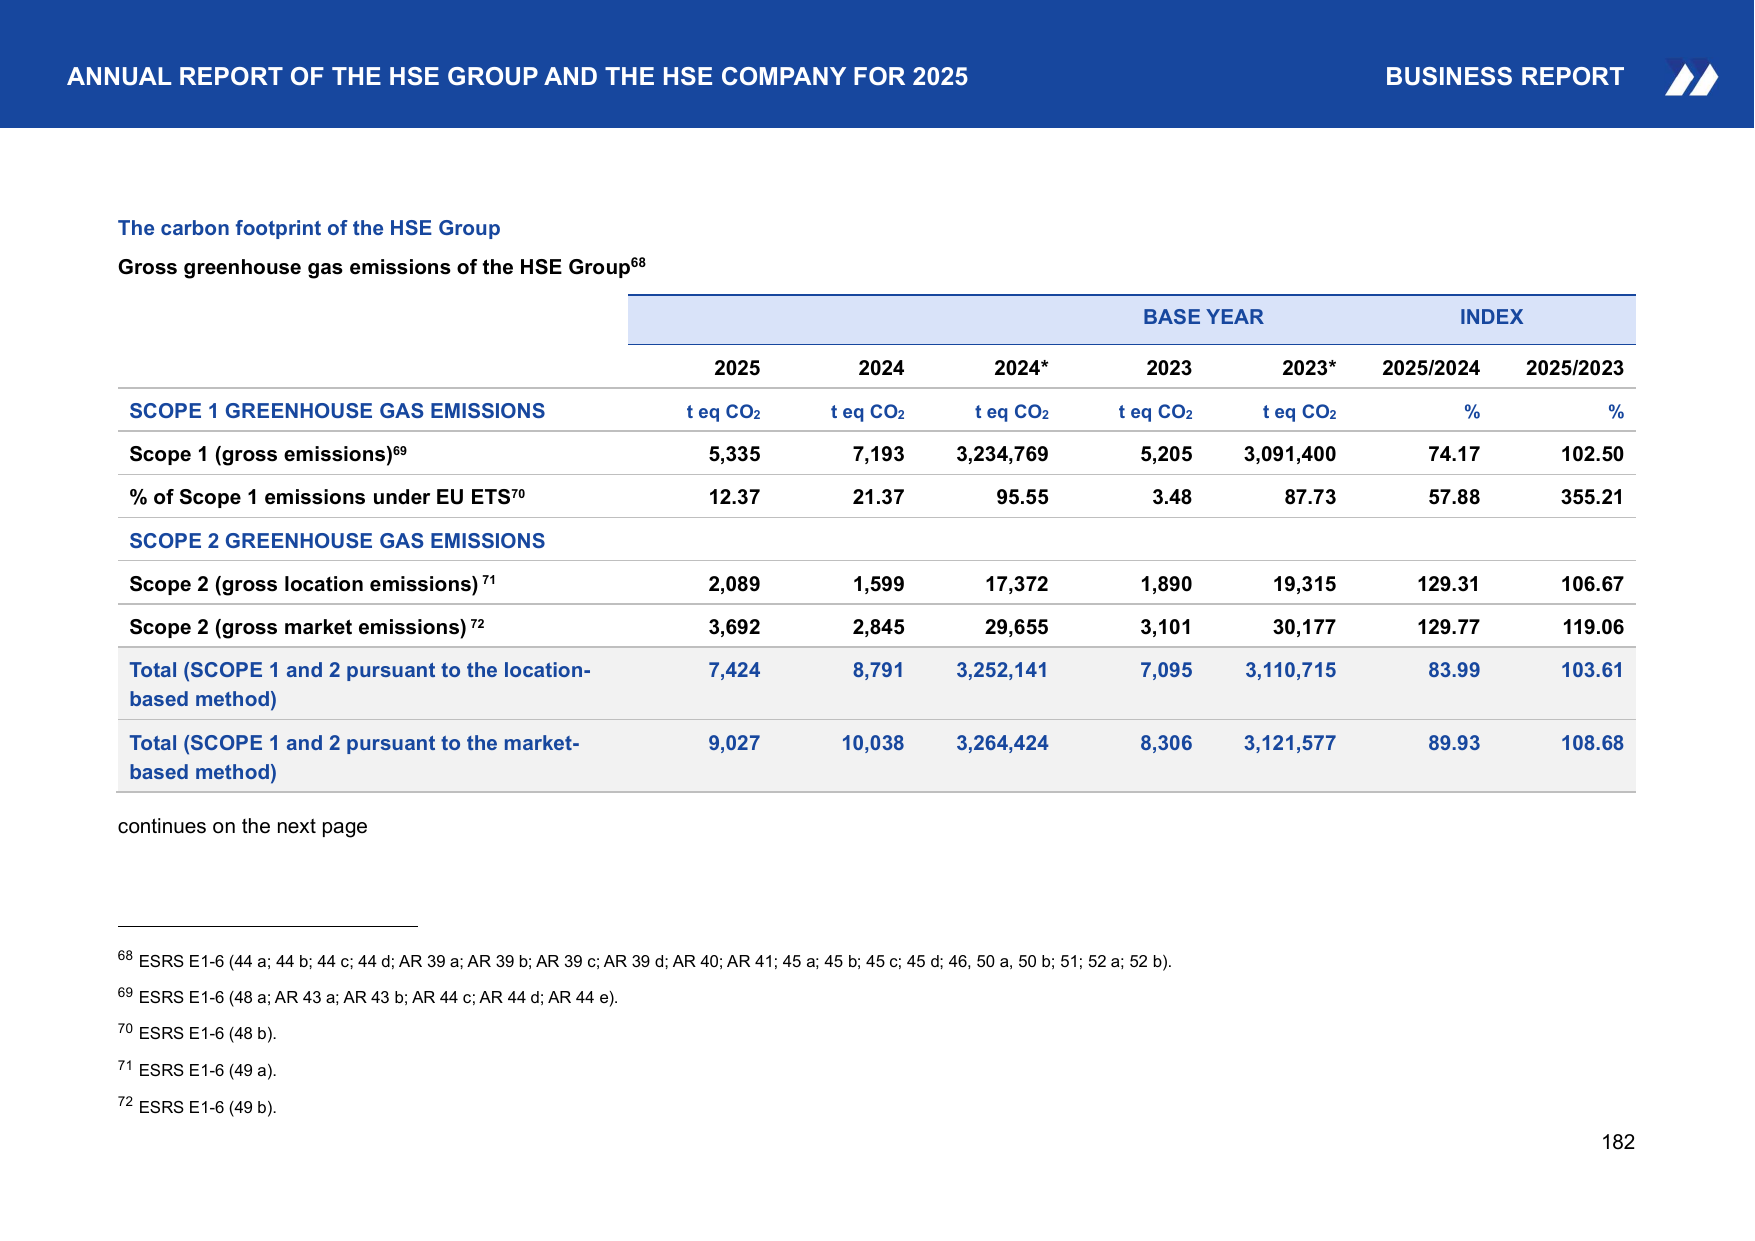Click the 'Total (SCOPE 1 and 2 pursuant to the market-based method)' label
Screen dimensions: 1755x1241
[x=354, y=757]
